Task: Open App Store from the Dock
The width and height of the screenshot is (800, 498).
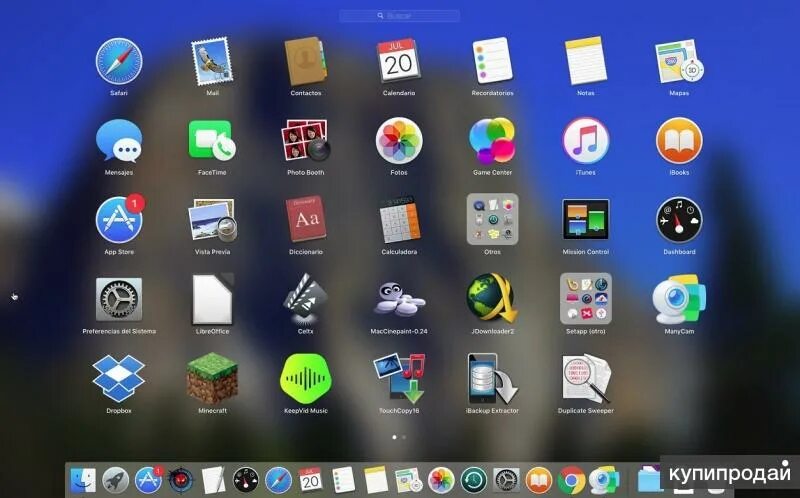Action: 149,480
